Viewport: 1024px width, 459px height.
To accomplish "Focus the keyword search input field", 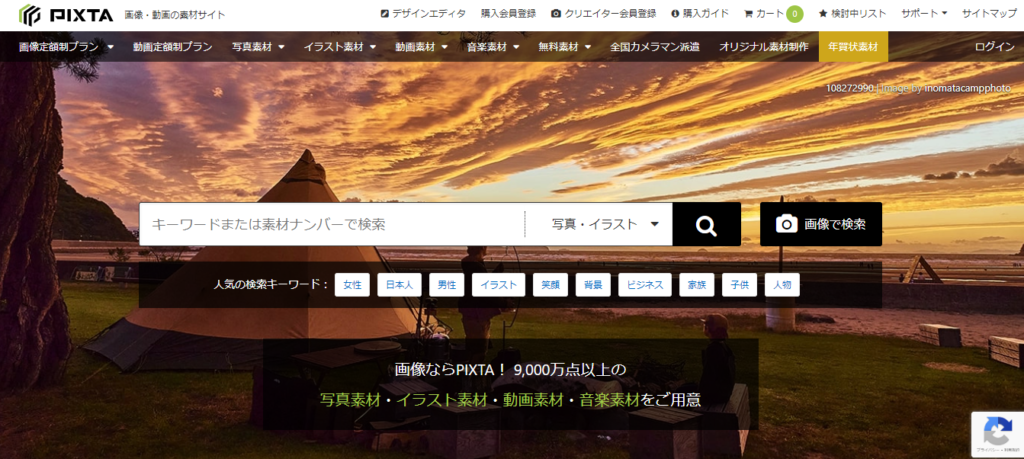I will click(332, 225).
